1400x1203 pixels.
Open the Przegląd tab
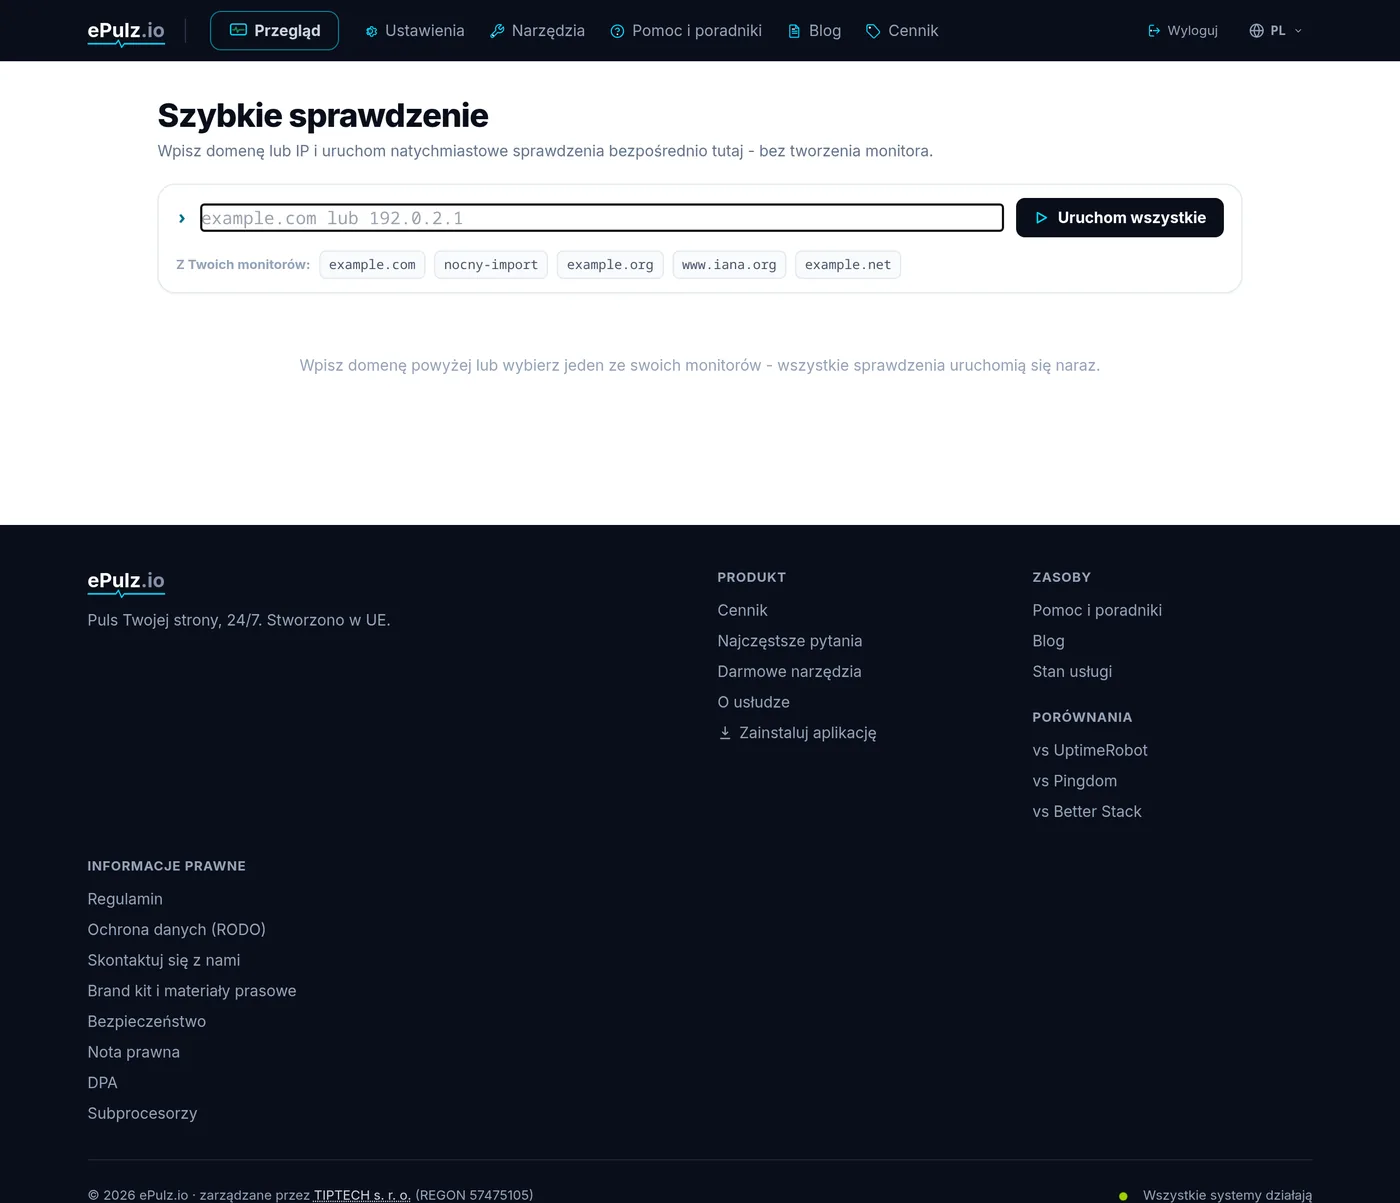tap(274, 31)
